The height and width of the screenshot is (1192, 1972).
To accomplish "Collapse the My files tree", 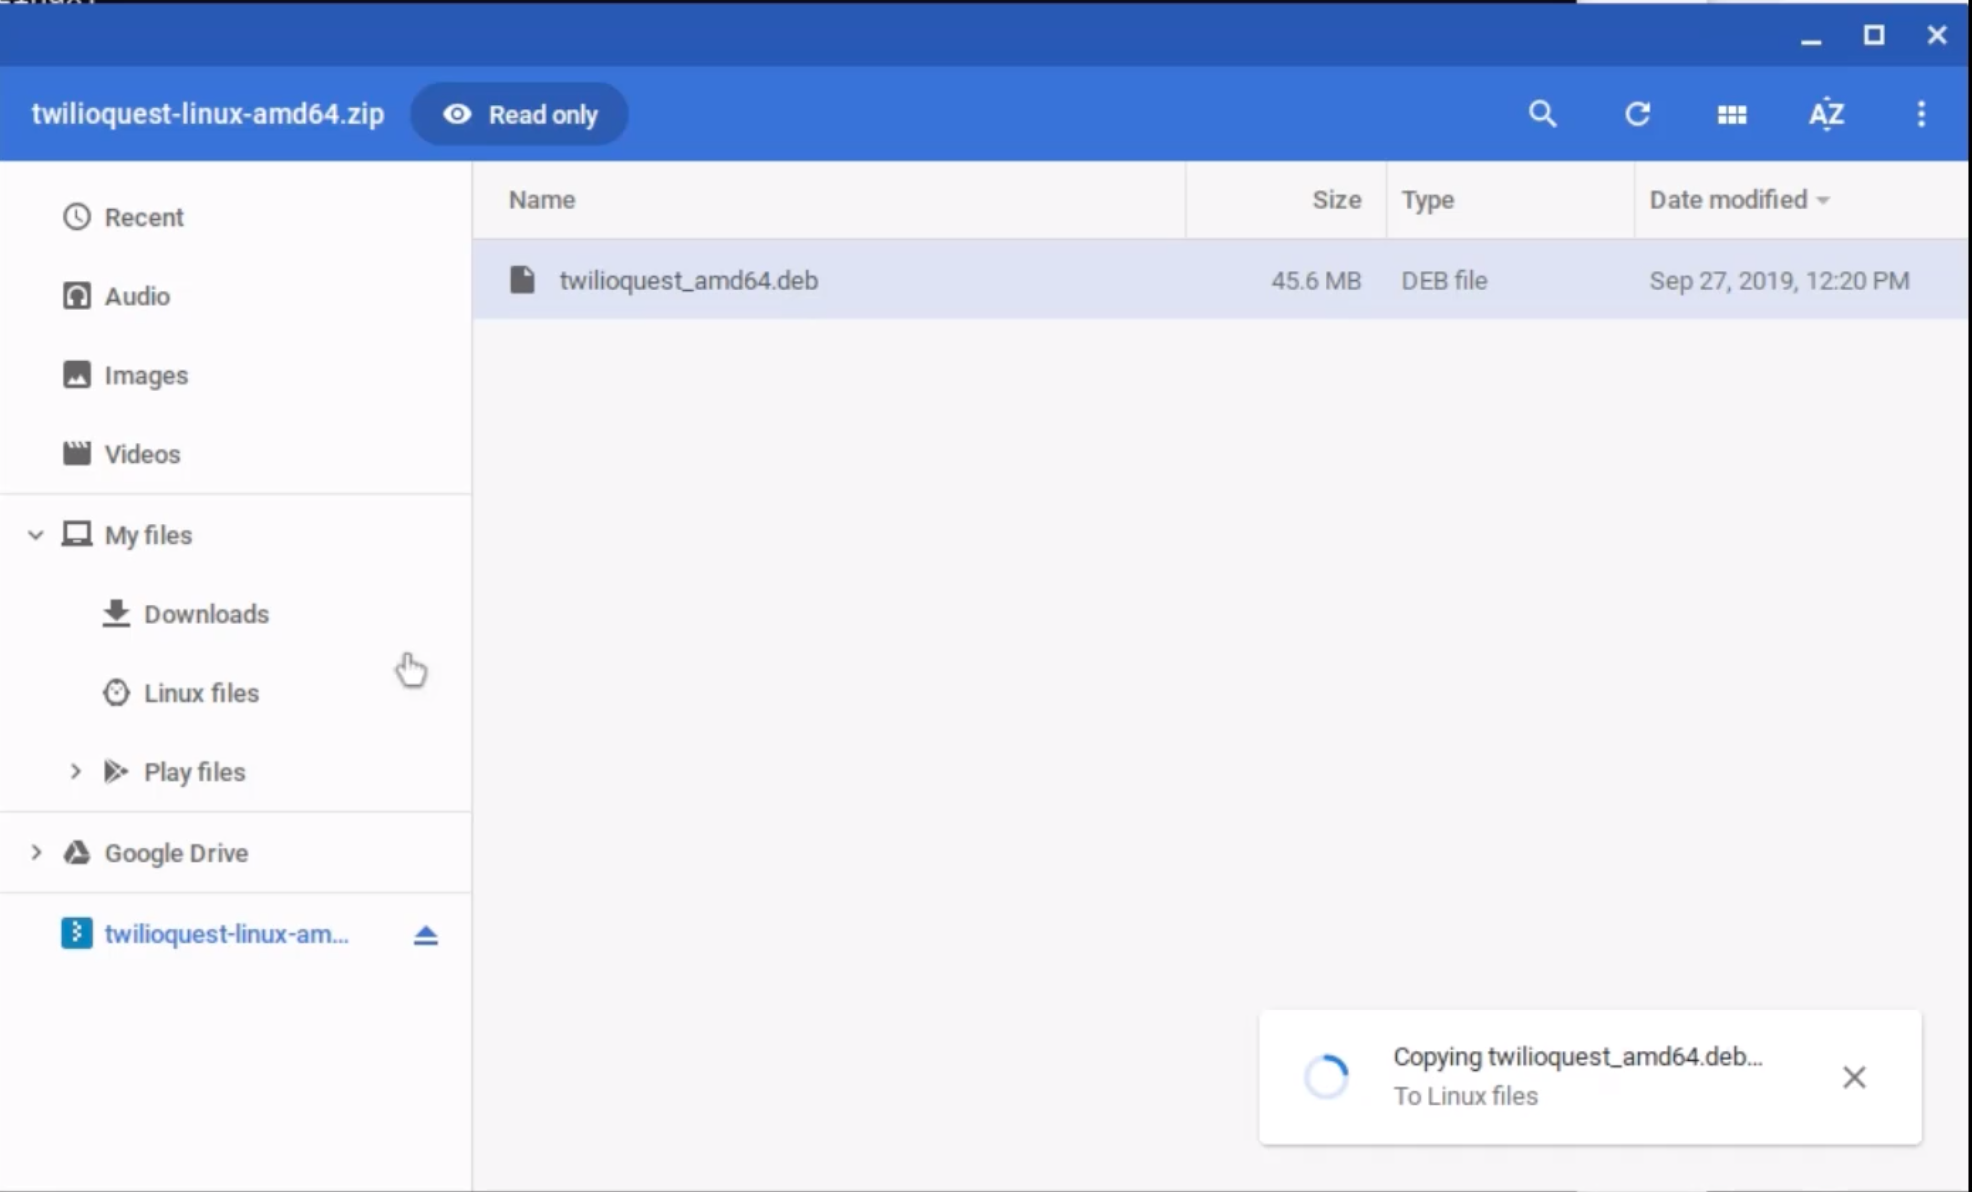I will pos(36,535).
